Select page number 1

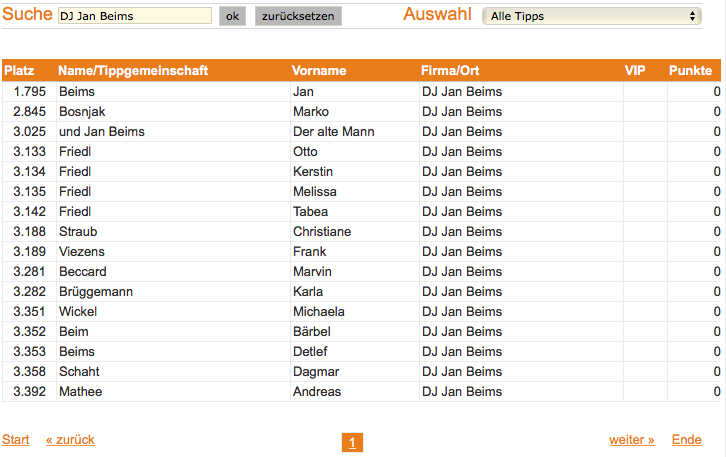coord(352,443)
